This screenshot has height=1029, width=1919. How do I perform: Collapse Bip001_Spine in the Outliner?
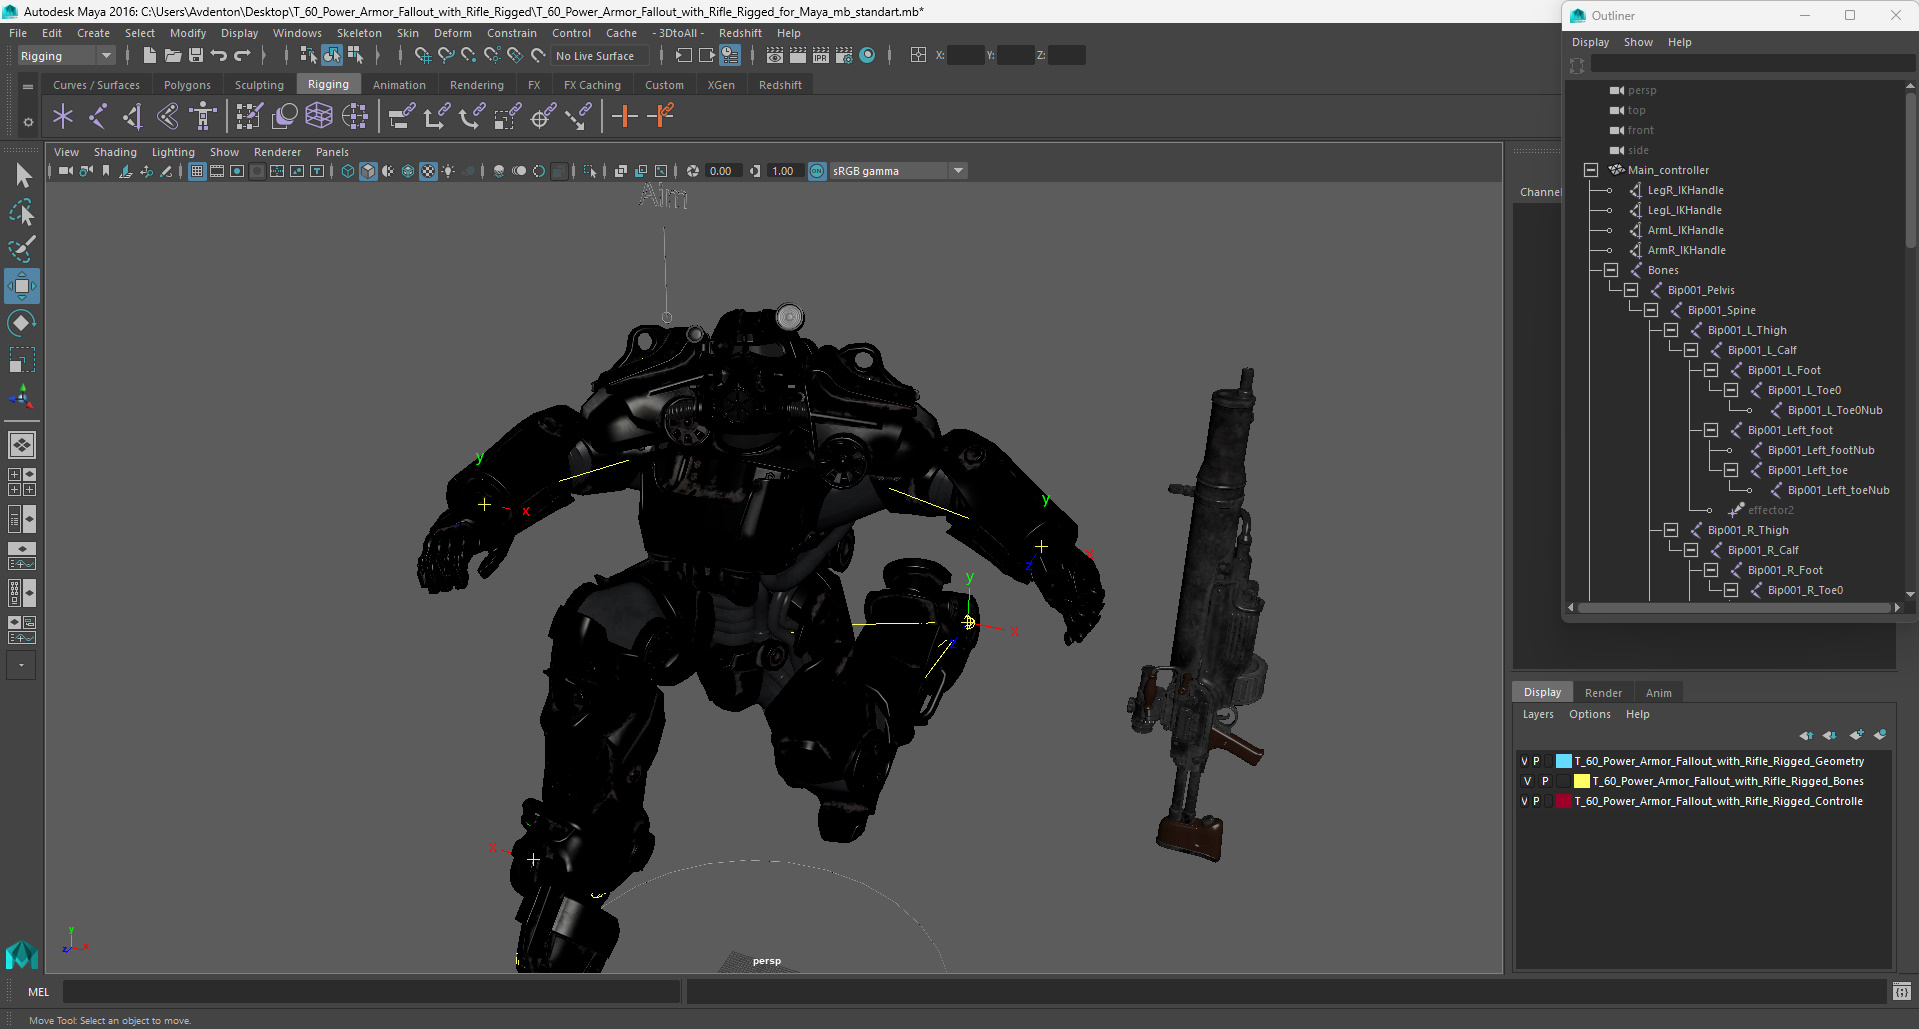[1651, 310]
